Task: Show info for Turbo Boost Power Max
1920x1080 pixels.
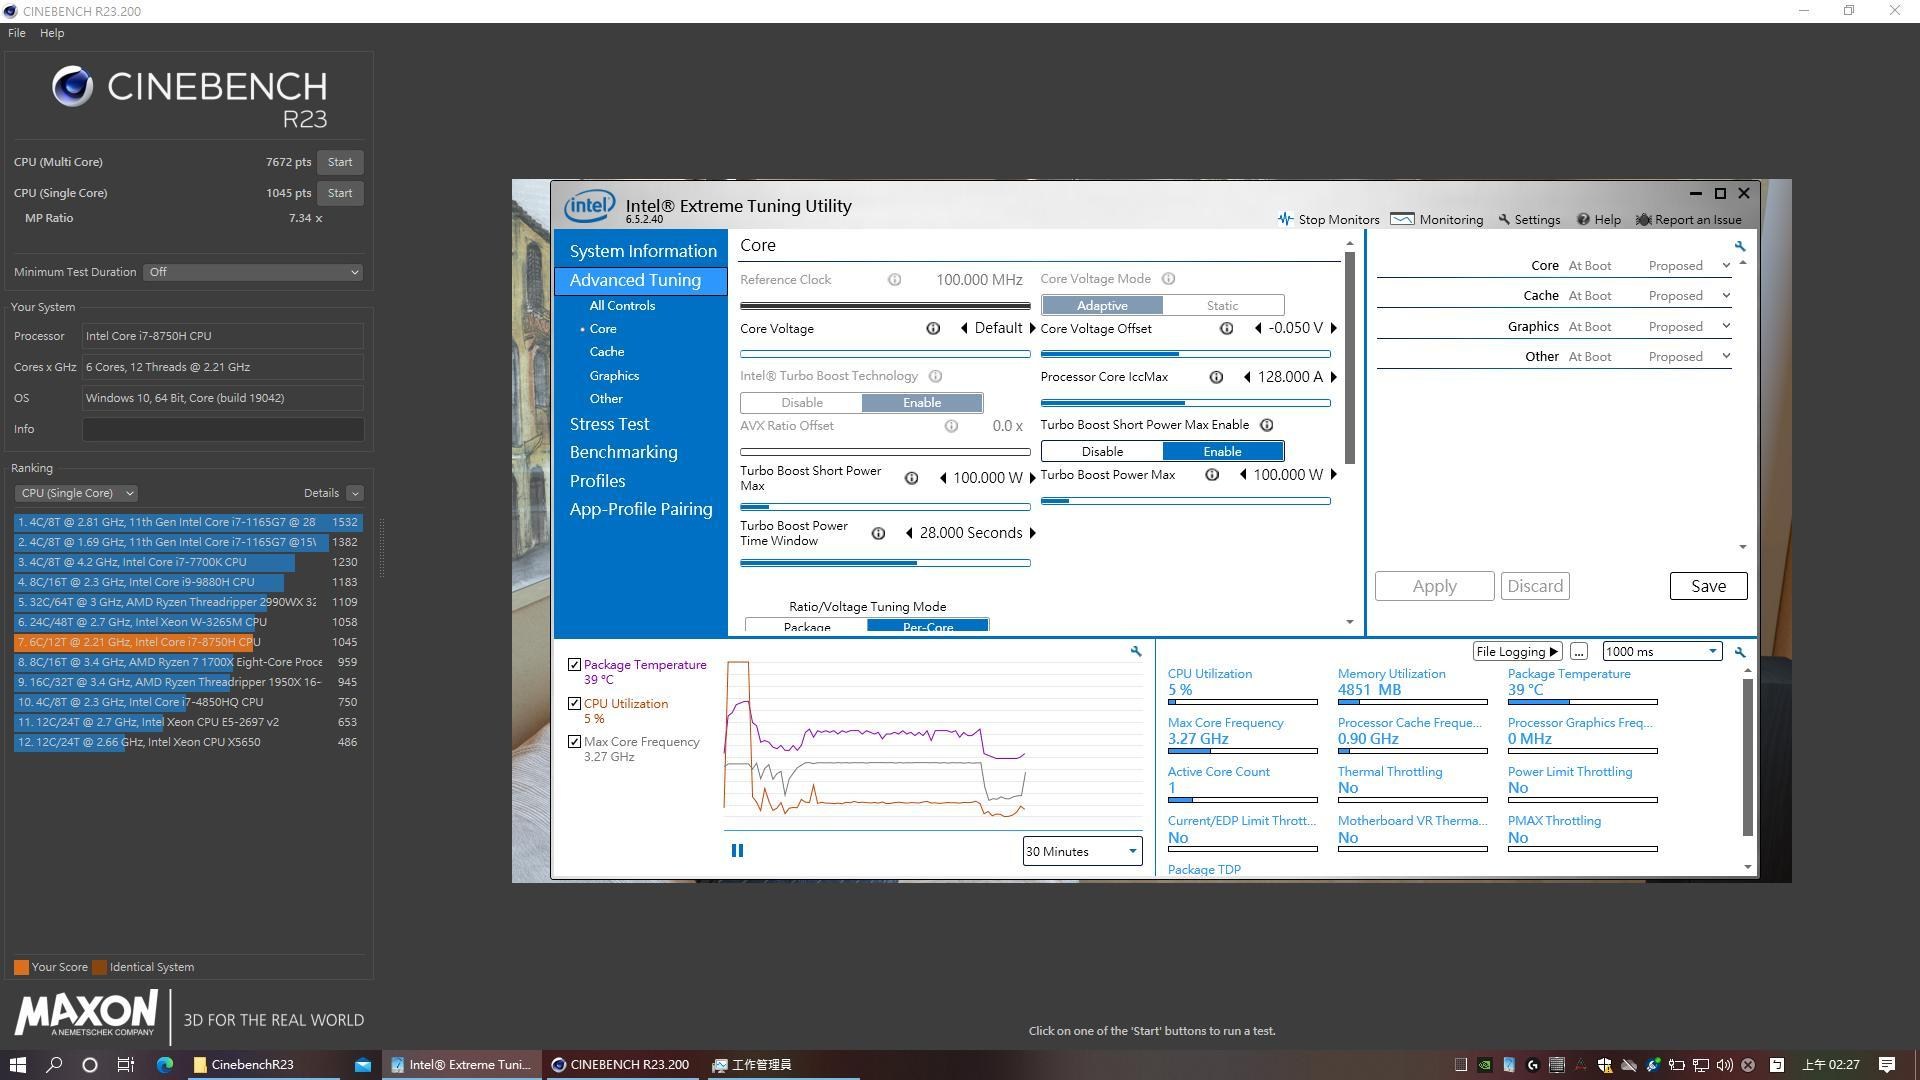Action: (x=1212, y=475)
